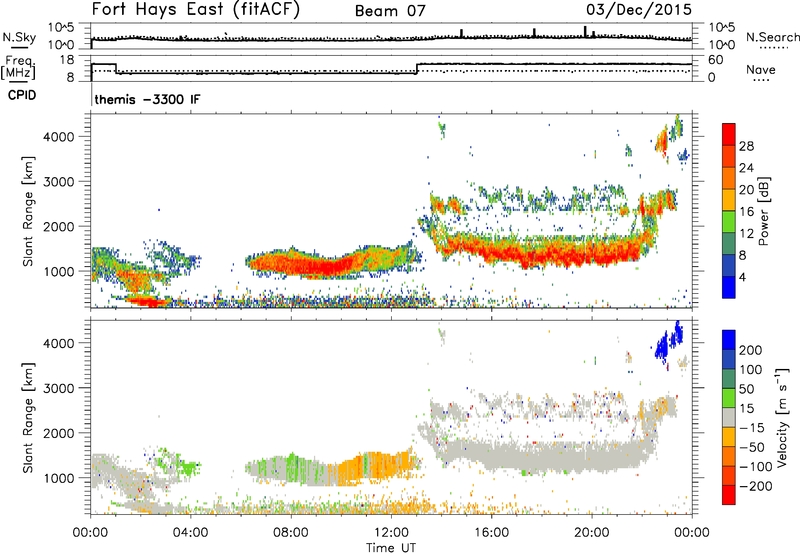Click the '12:00' time tick label
The image size is (800, 554).
point(391,533)
